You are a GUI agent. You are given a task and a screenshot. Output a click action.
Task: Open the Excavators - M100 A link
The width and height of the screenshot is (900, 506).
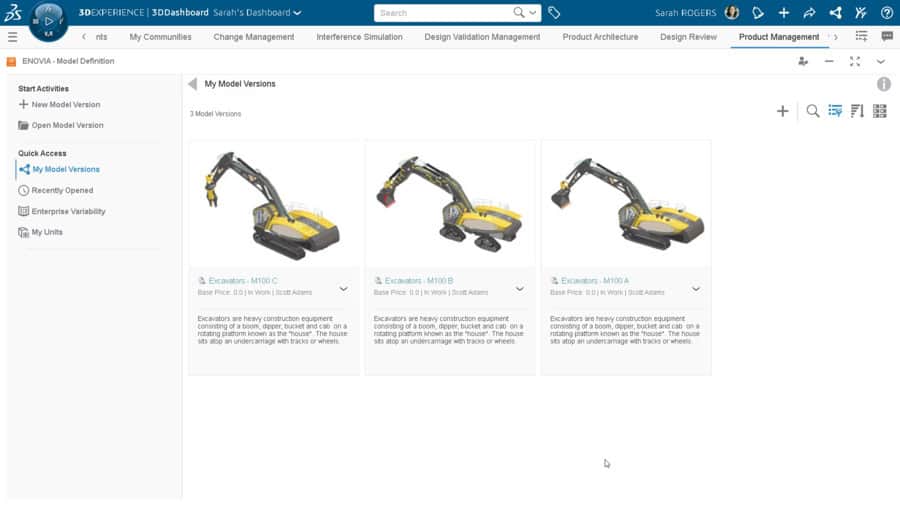(595, 281)
